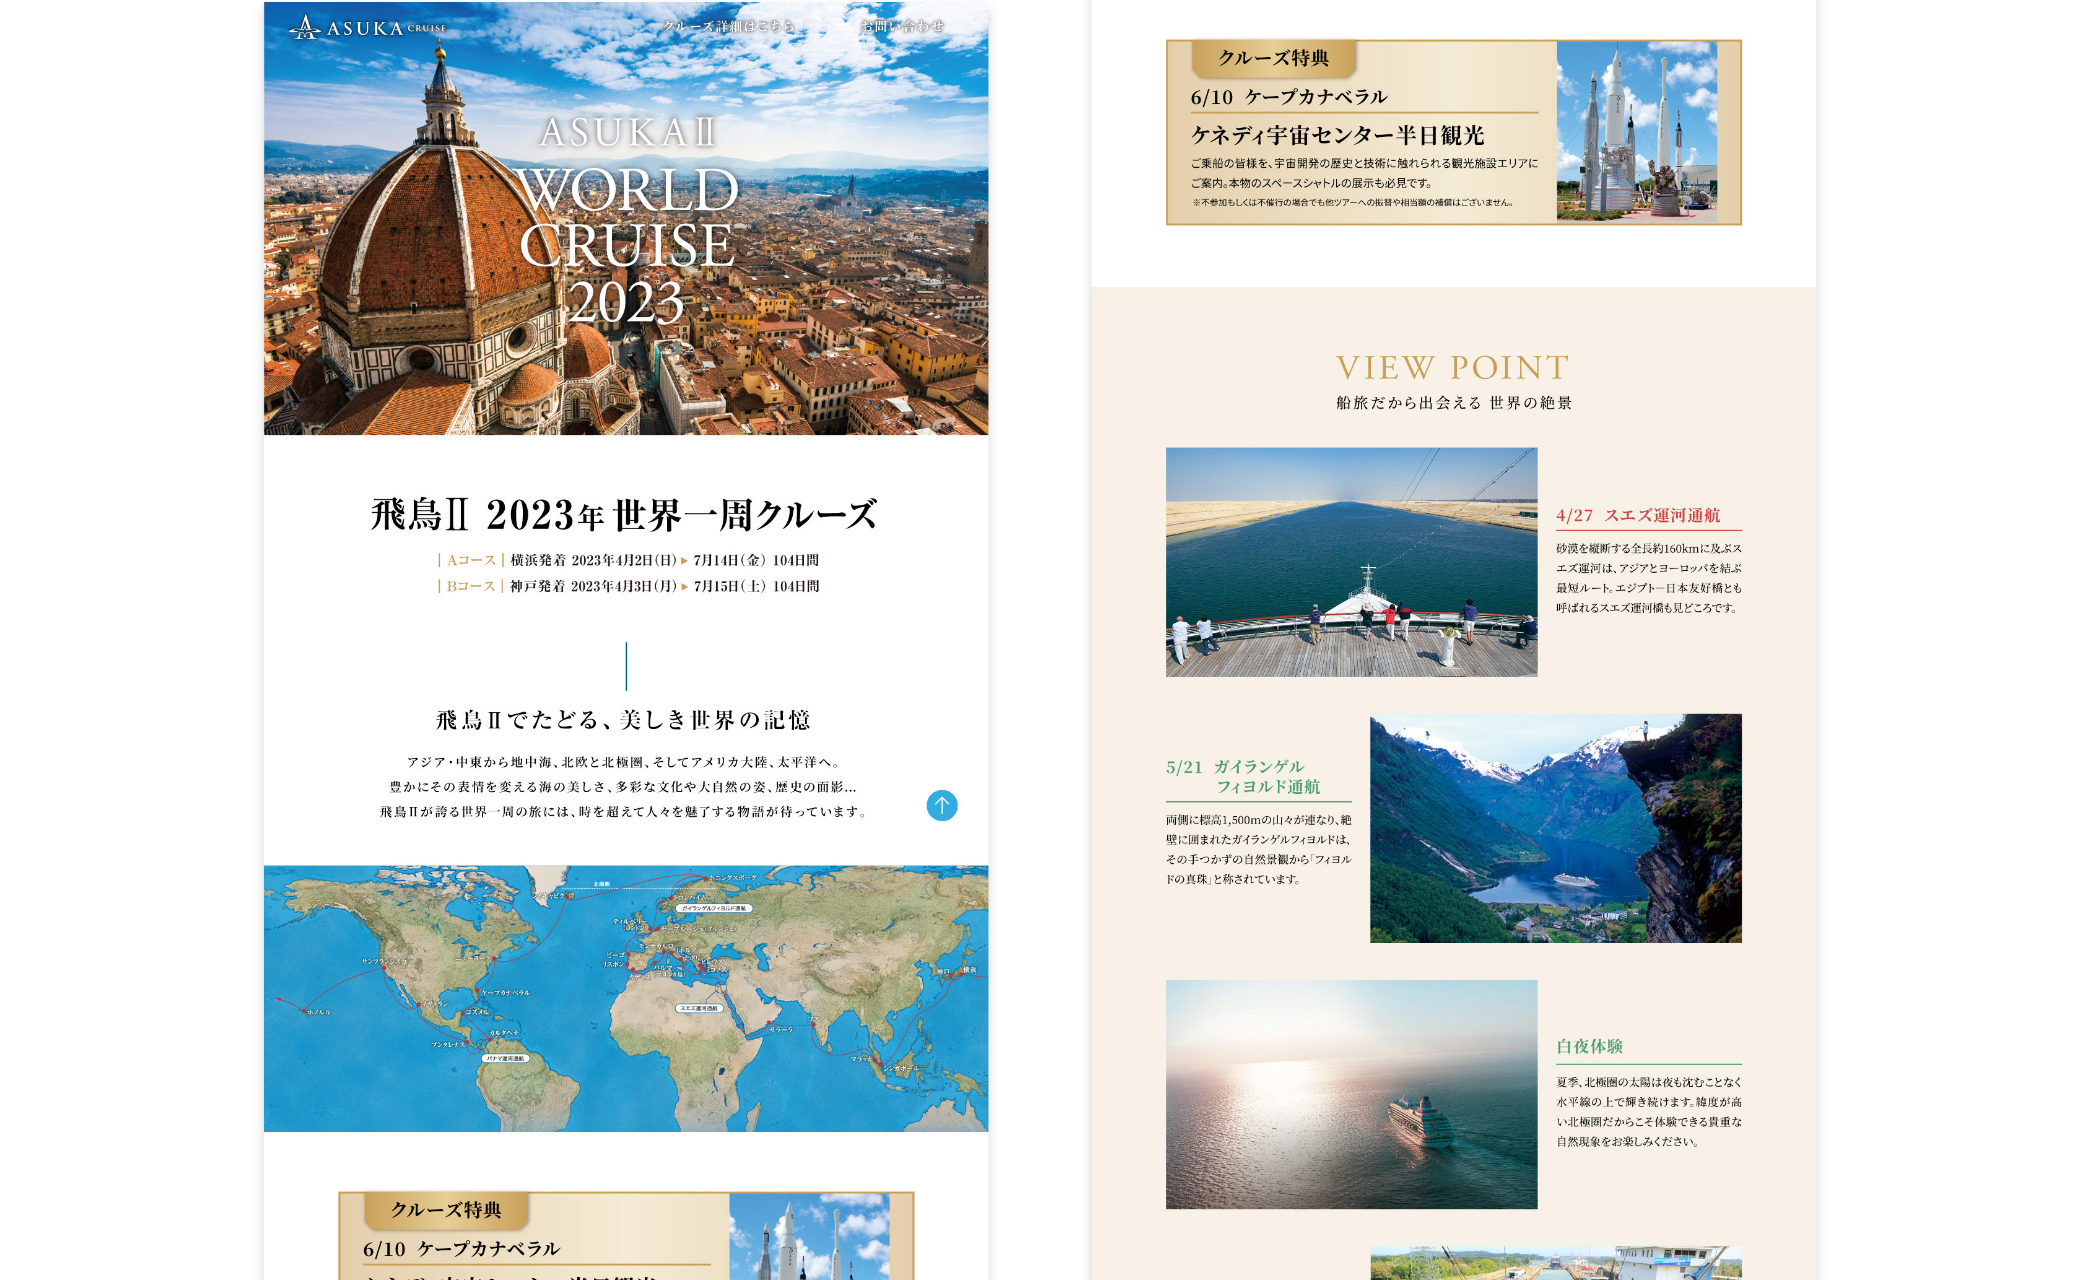This screenshot has height=1280, width=2080.
Task: Click the Aコース schedule line
Action: (x=627, y=560)
